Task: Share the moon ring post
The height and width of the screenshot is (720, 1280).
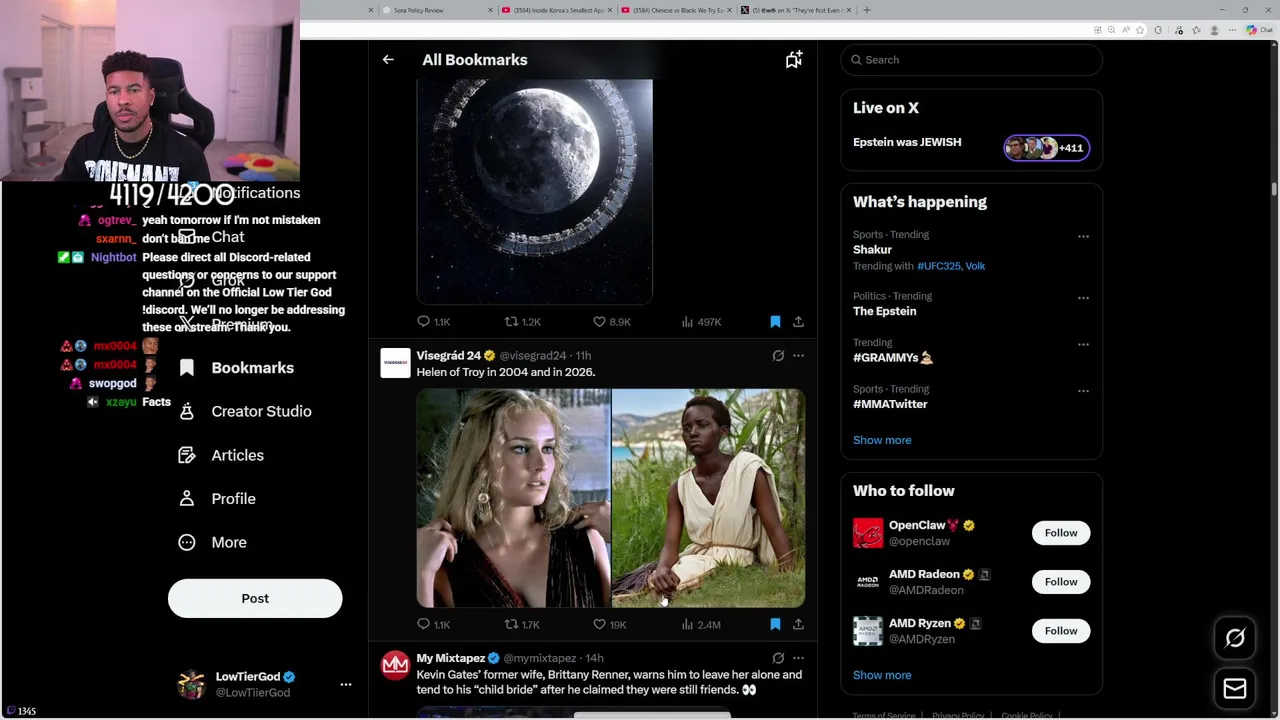Action: pyautogui.click(x=798, y=322)
